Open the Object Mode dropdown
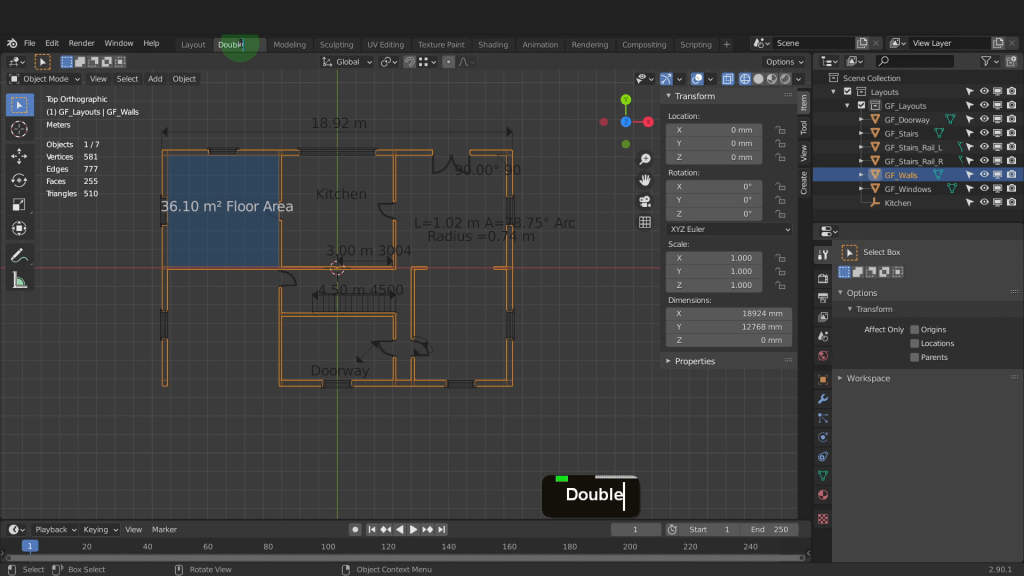The height and width of the screenshot is (576, 1024). (x=46, y=79)
